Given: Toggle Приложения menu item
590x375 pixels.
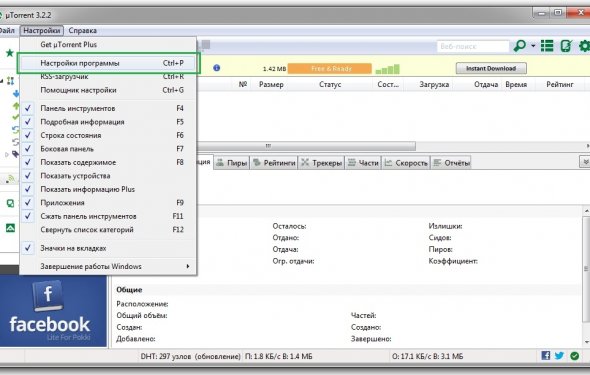Looking at the screenshot, I should coord(108,203).
